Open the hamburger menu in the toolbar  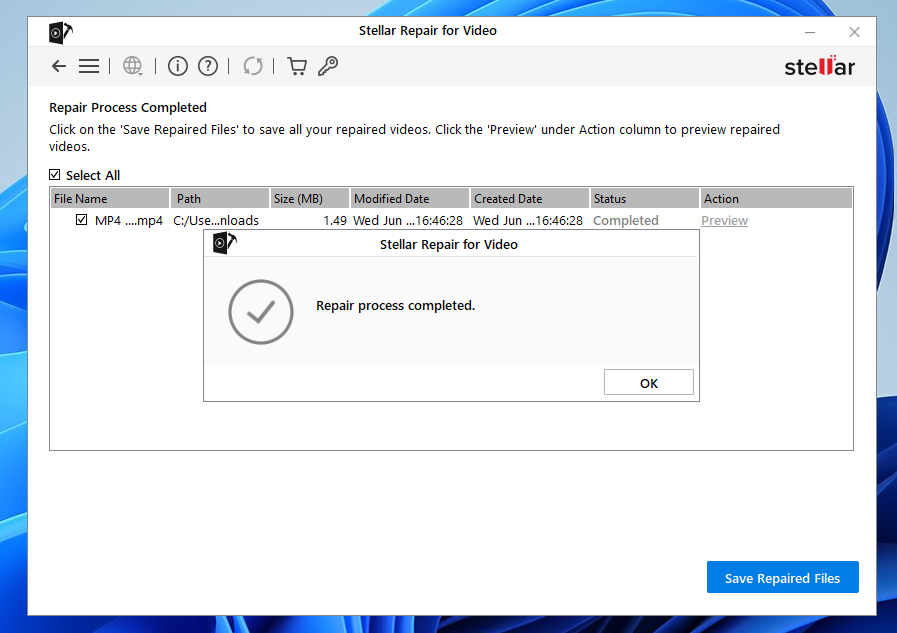point(89,66)
